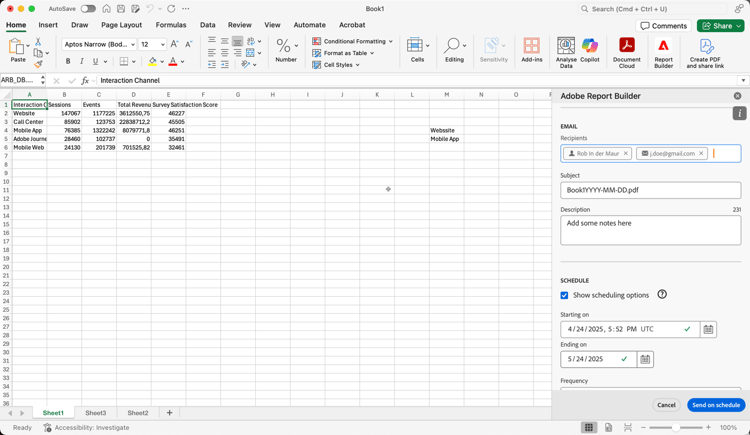Viewport: 750px width, 435px height.
Task: Click Send on schedule button
Action: (716, 405)
